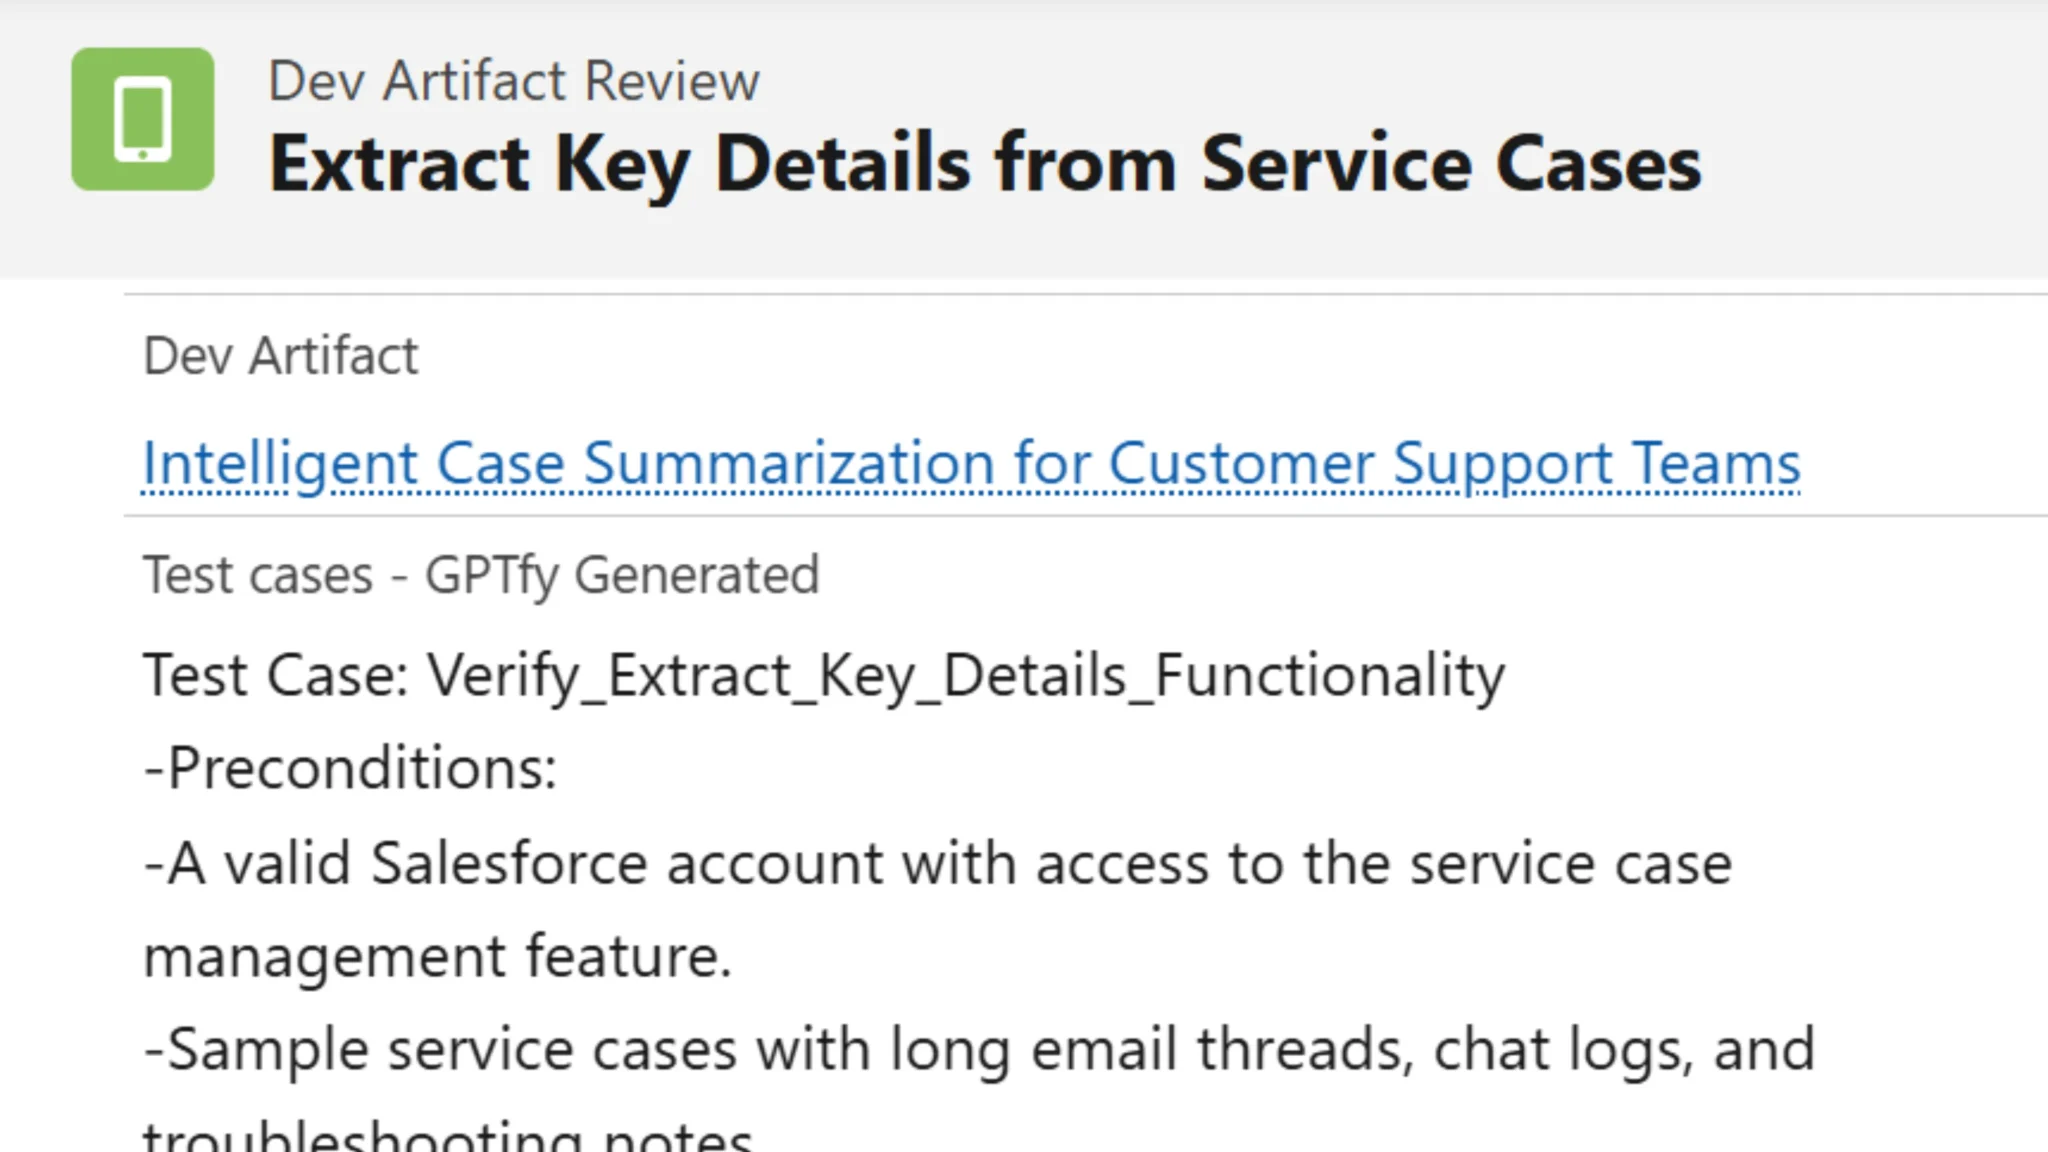Screen dimensions: 2048x1152
Task: Click the dotted-underlined artifact hyperlink
Action: click(970, 463)
